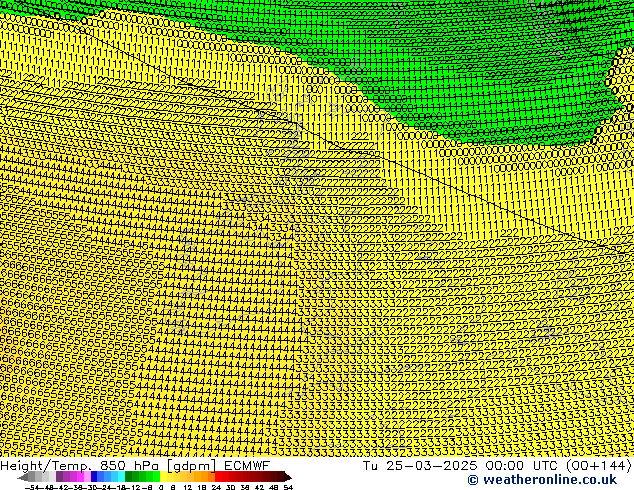The height and width of the screenshot is (490, 634).
Task: Click the bright green legend swatch below 0
Action: tap(156, 477)
